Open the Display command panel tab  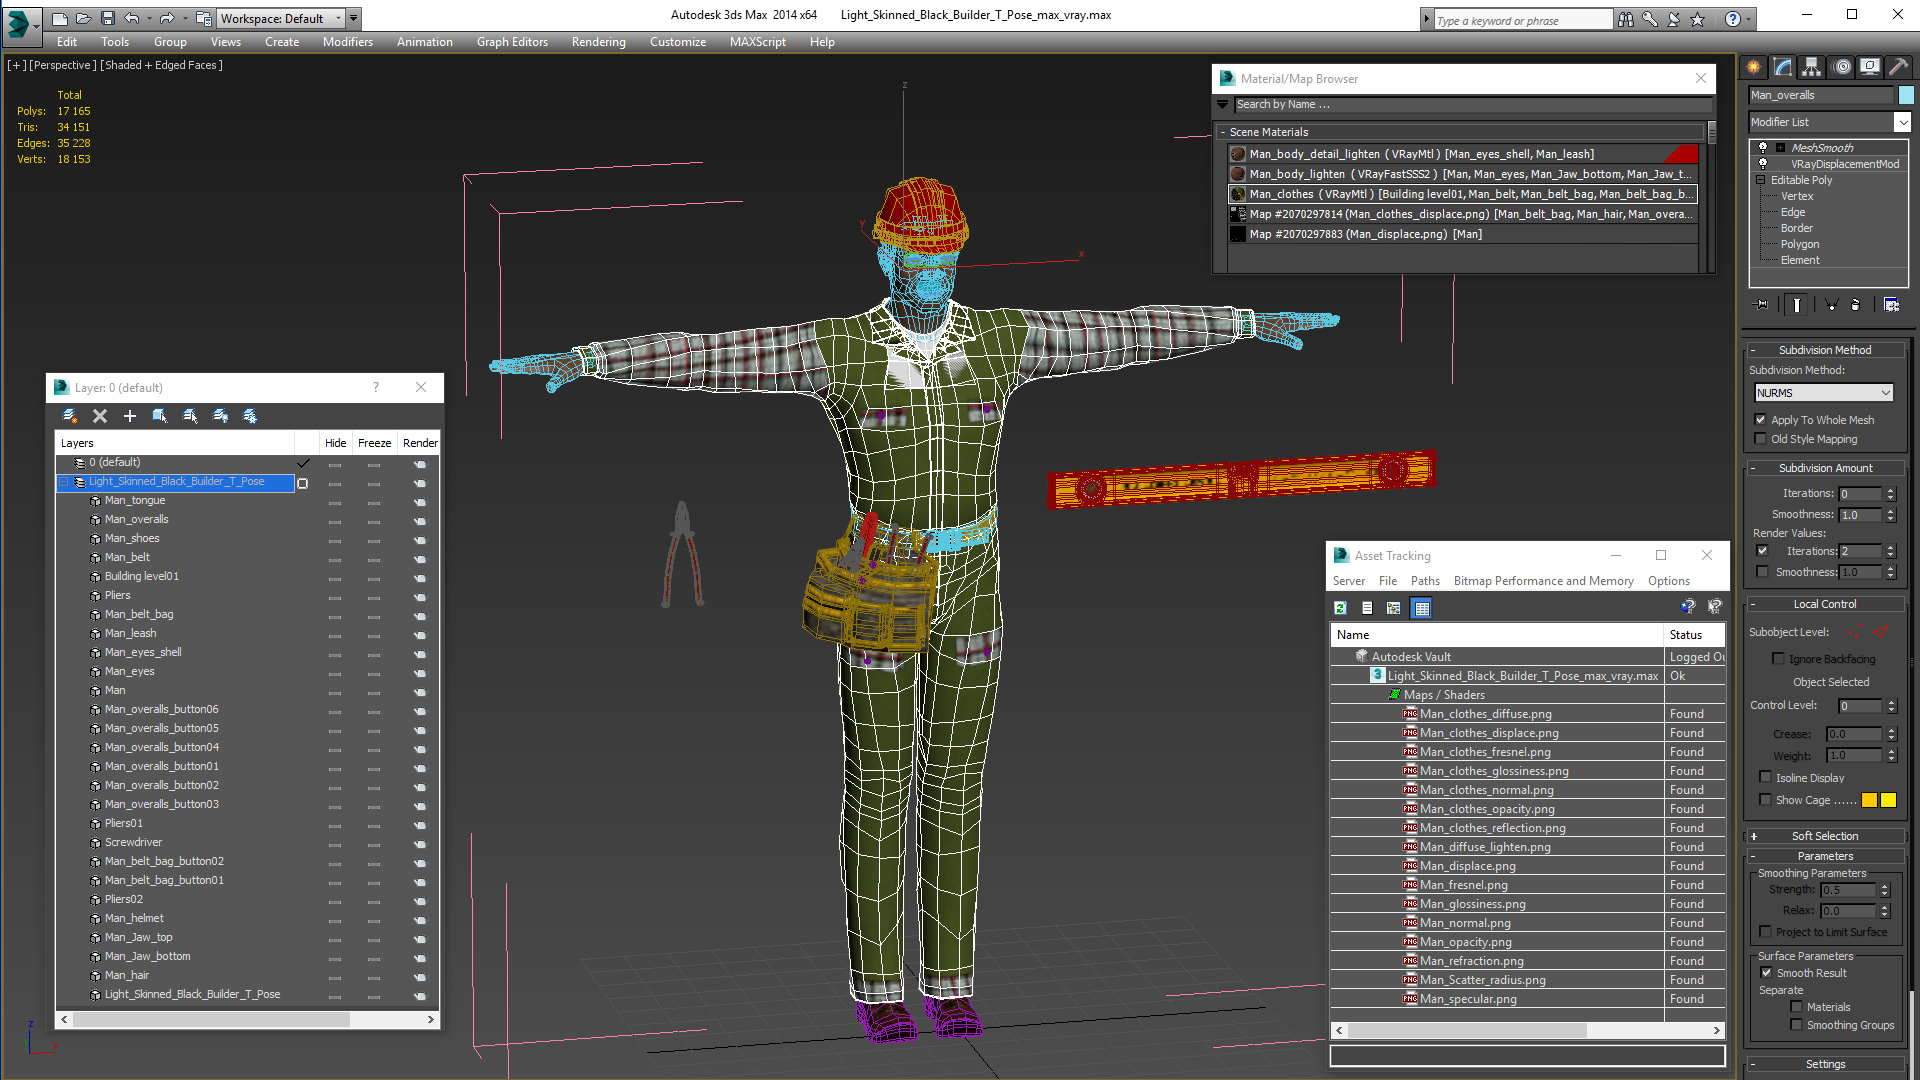click(1869, 67)
